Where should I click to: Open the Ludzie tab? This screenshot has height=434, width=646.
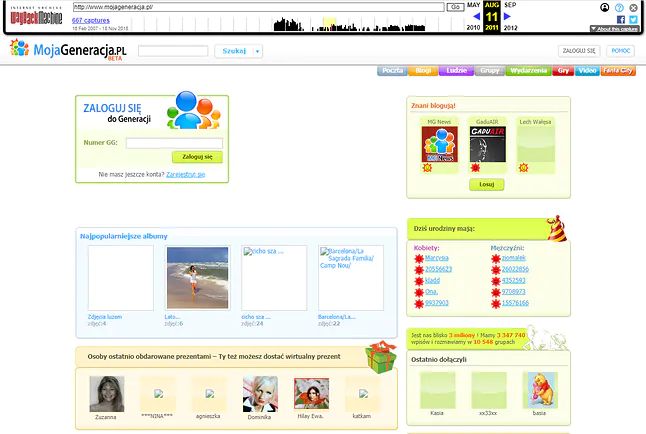(456, 70)
